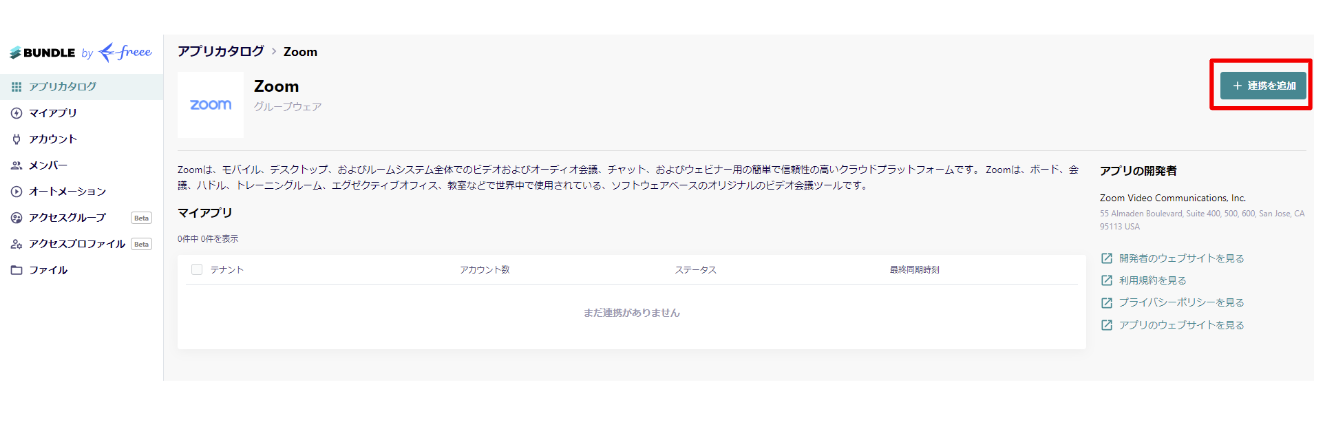This screenshot has width=1335, height=427.
Task: Check the select-all checkbox beside テナント
Action: 196,270
